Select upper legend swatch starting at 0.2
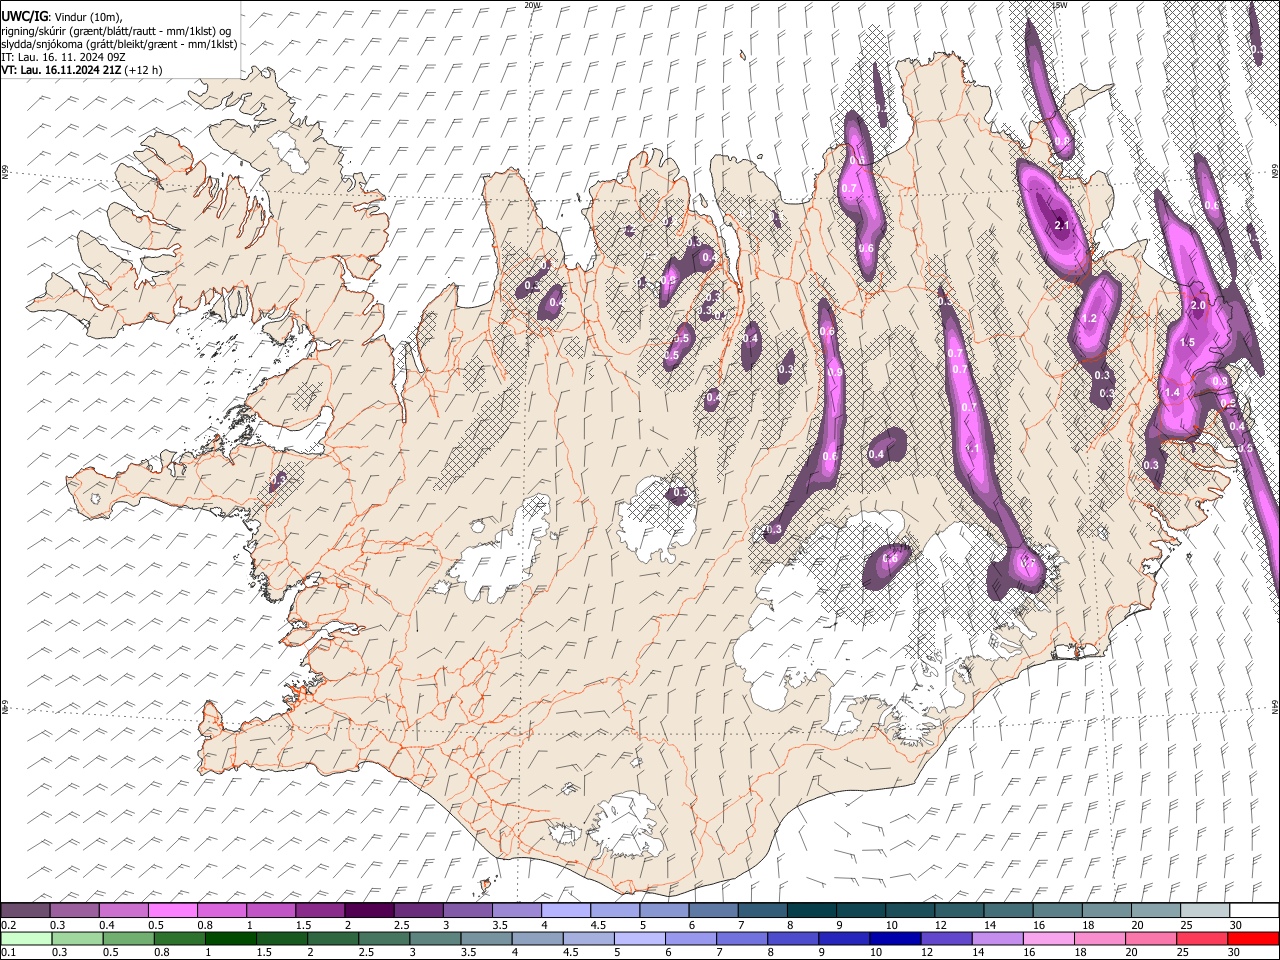Screen dimensions: 1280x960 tap(25, 911)
